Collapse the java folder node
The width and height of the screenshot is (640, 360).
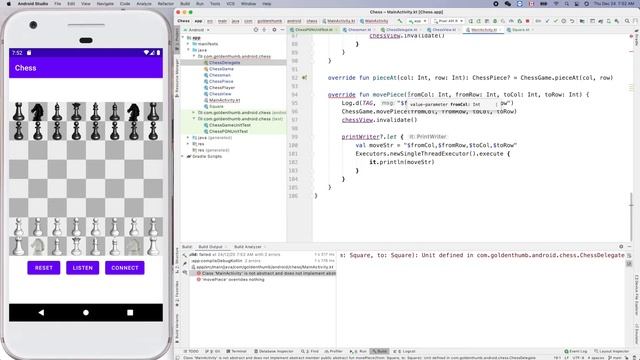click(x=189, y=50)
